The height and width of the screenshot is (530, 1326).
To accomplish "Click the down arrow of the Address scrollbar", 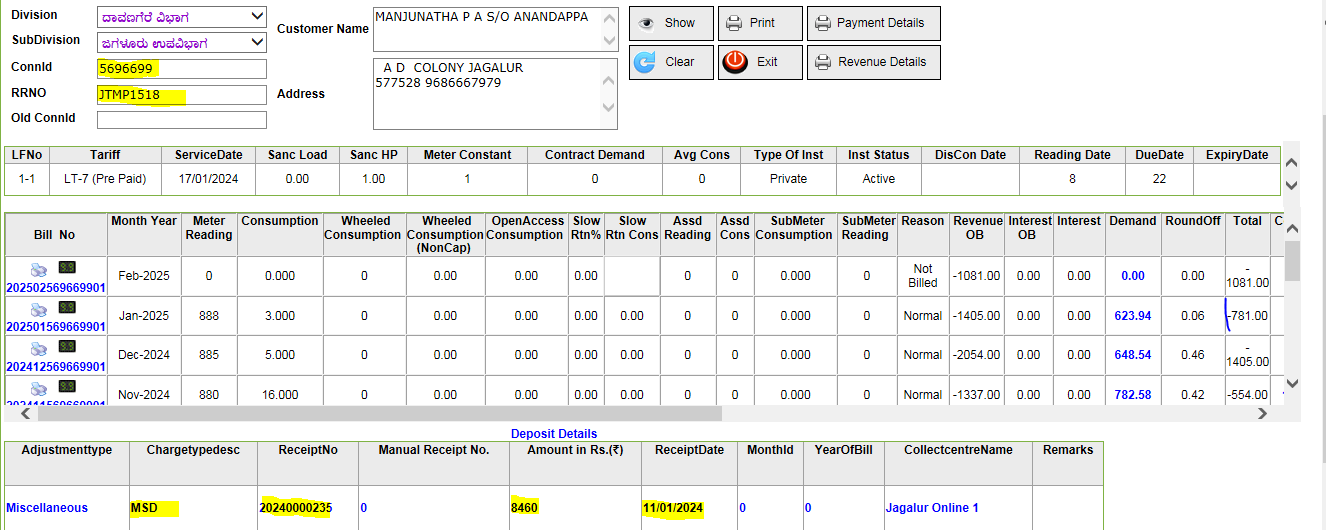I will pos(610,108).
